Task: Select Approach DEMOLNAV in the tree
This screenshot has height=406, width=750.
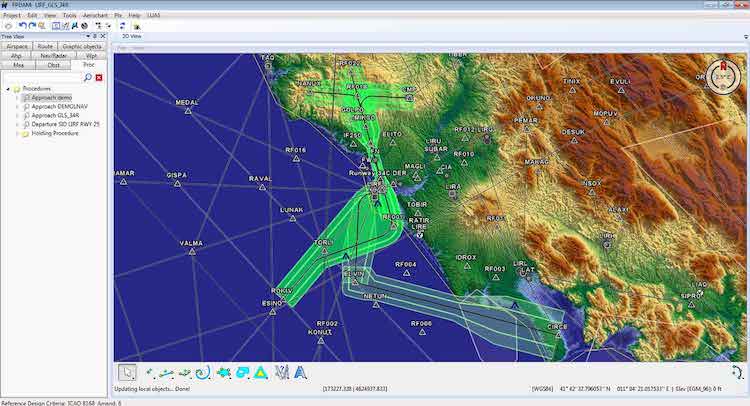Action: pyautogui.click(x=59, y=107)
